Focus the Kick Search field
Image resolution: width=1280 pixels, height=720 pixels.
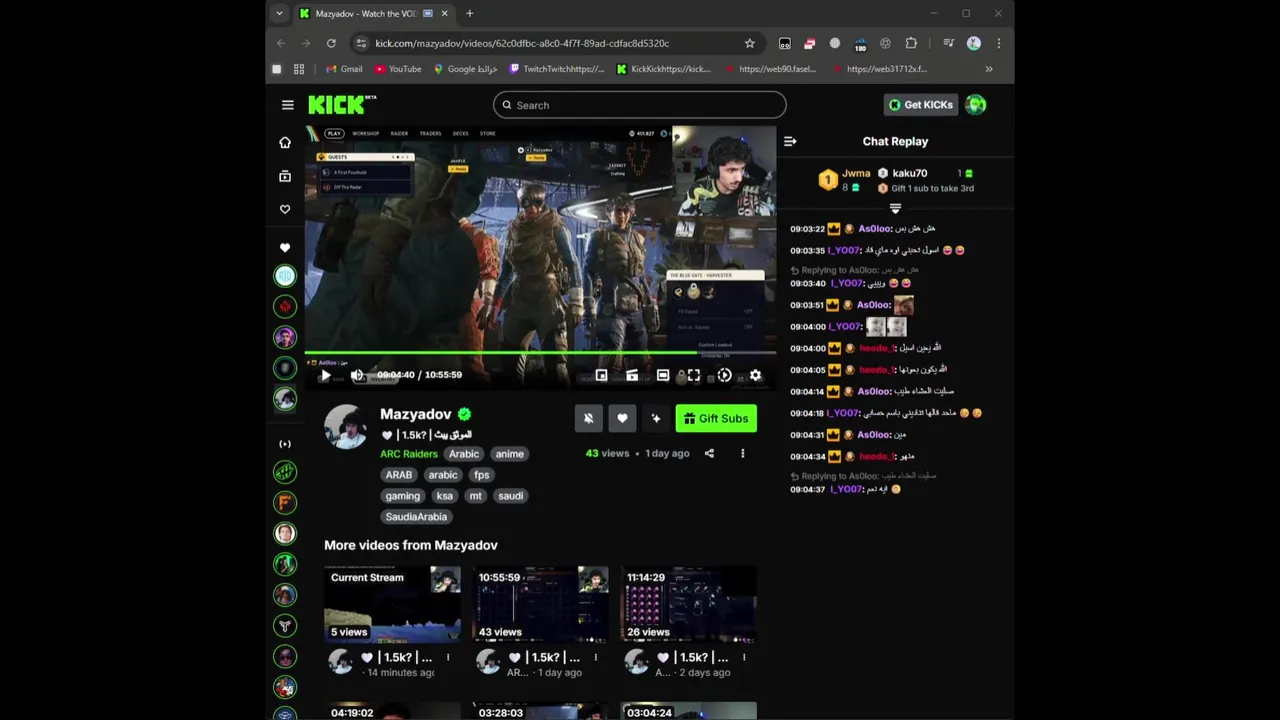640,105
